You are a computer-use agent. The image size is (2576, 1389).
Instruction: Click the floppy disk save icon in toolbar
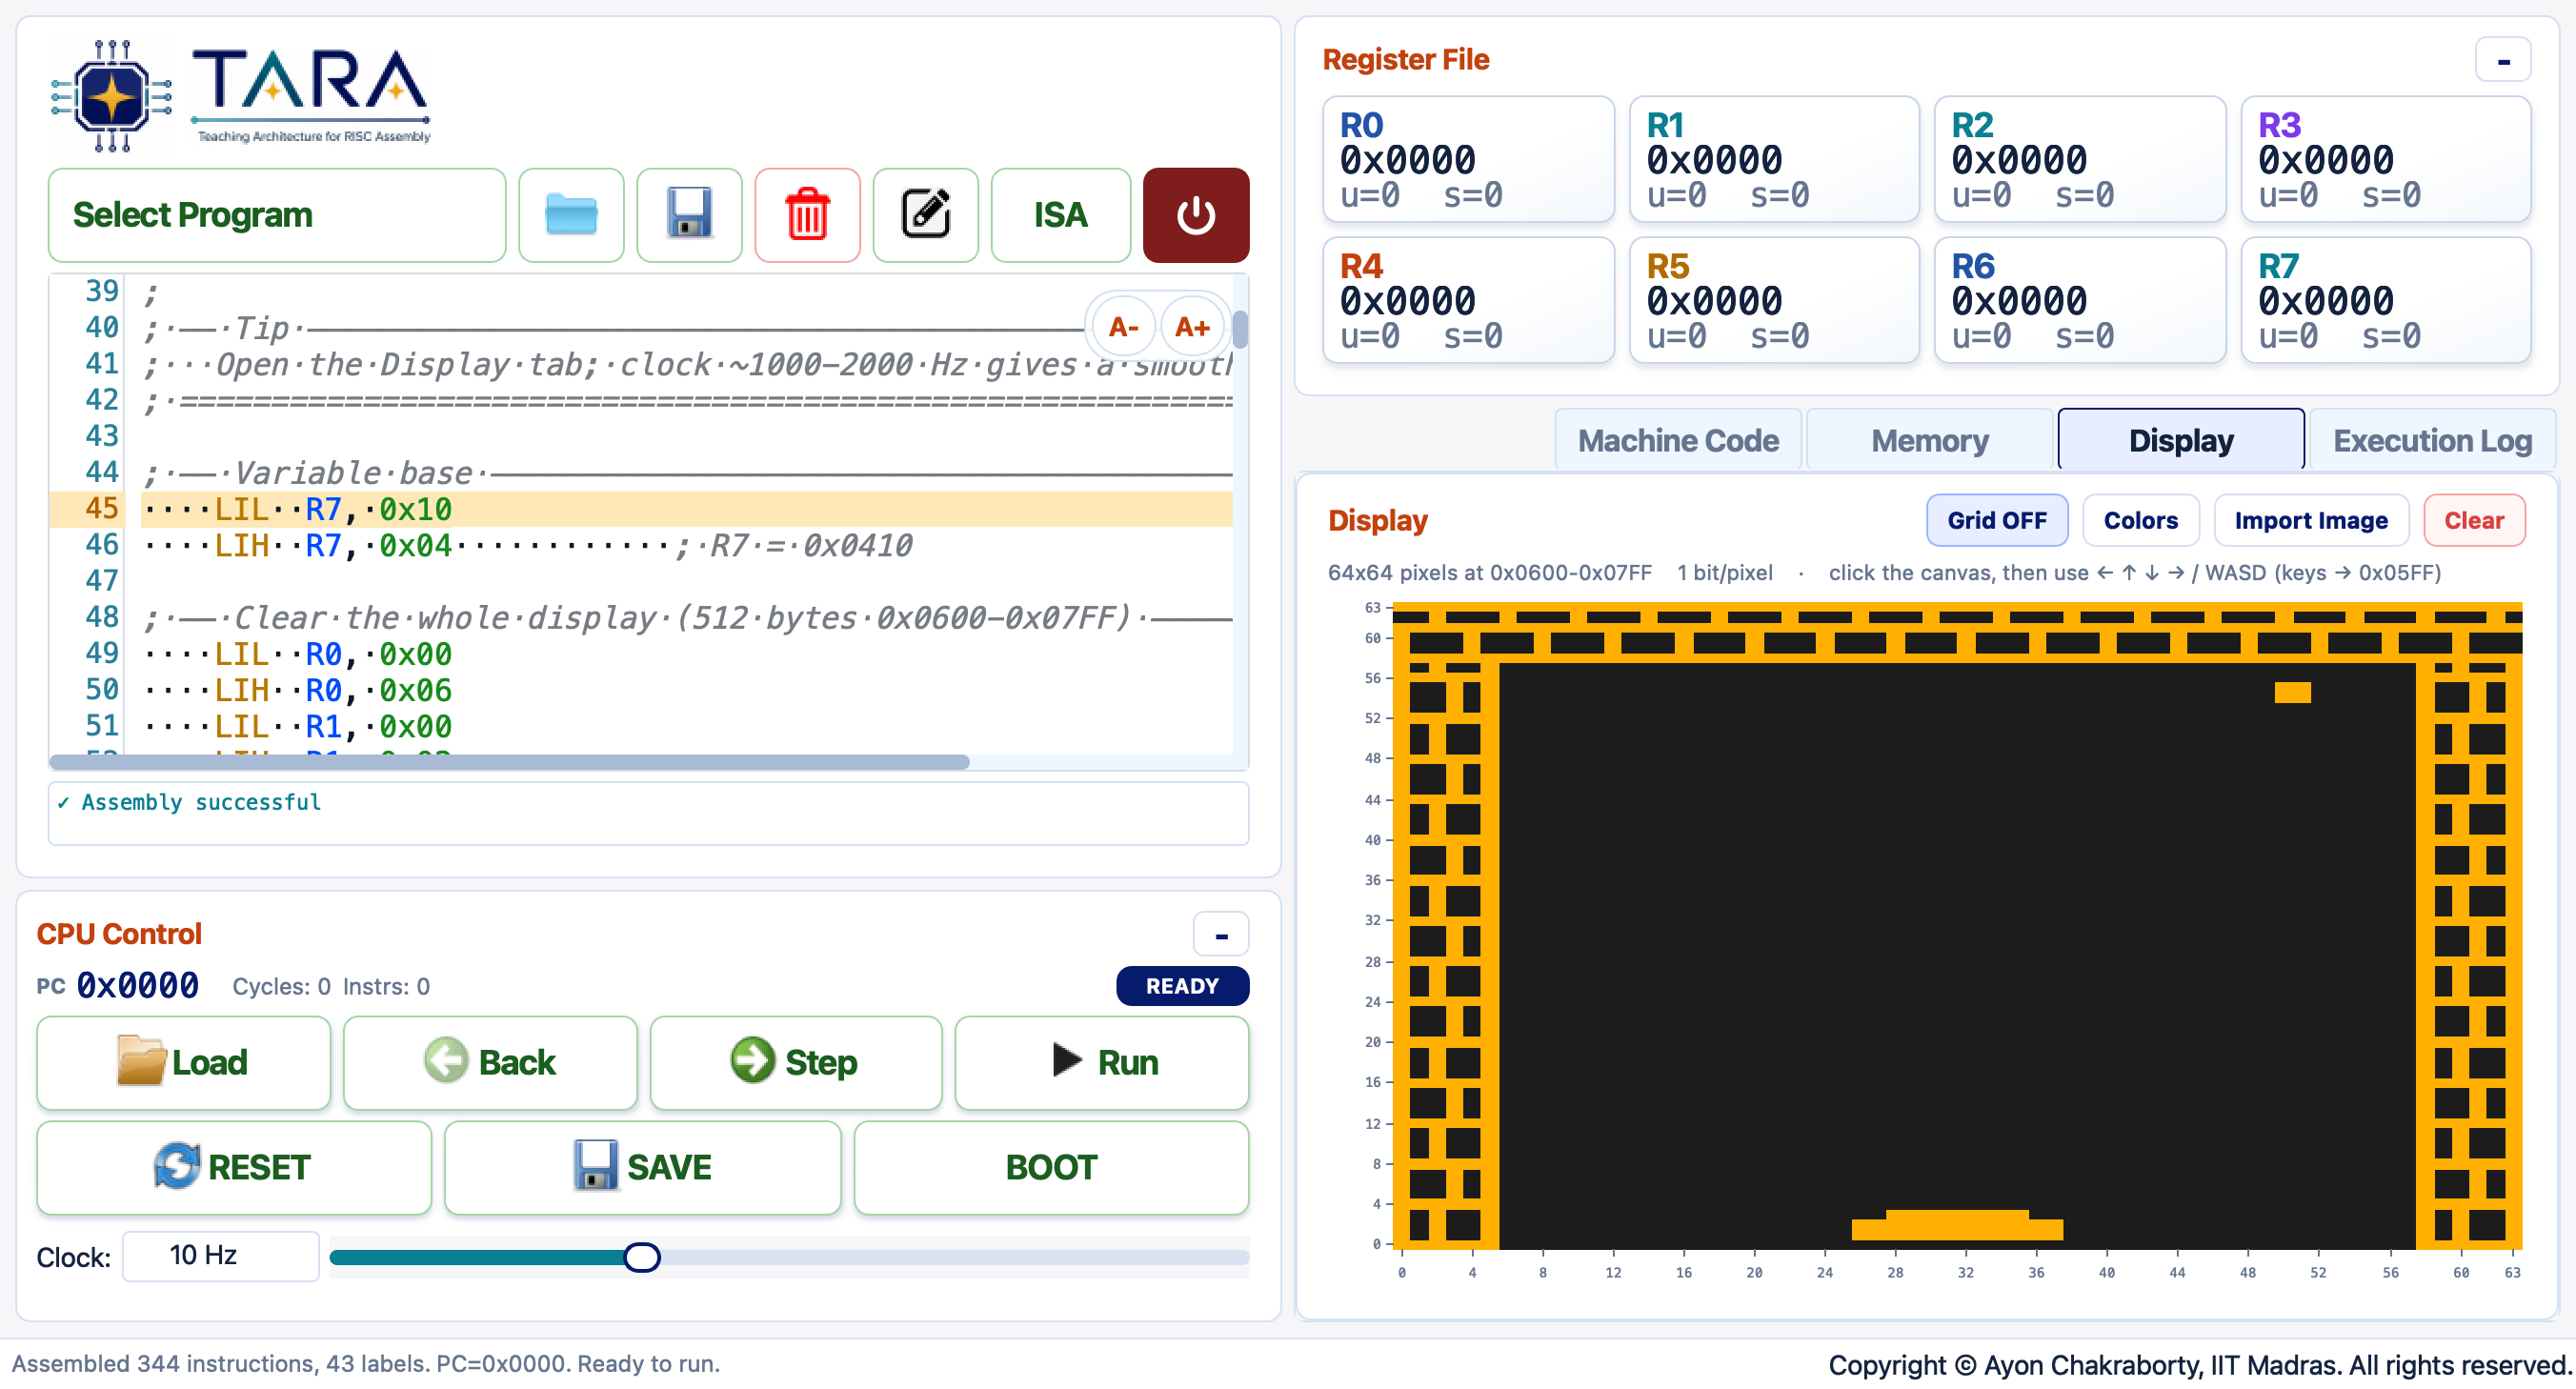[x=689, y=215]
